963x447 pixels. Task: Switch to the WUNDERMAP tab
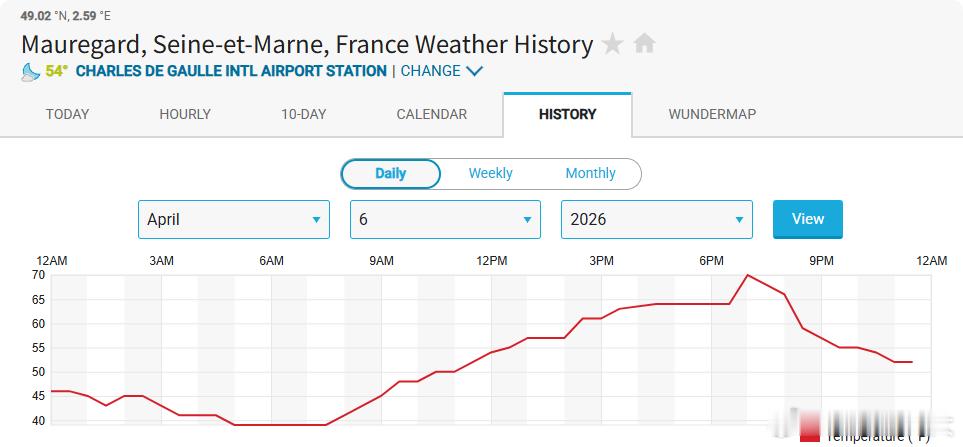point(712,114)
